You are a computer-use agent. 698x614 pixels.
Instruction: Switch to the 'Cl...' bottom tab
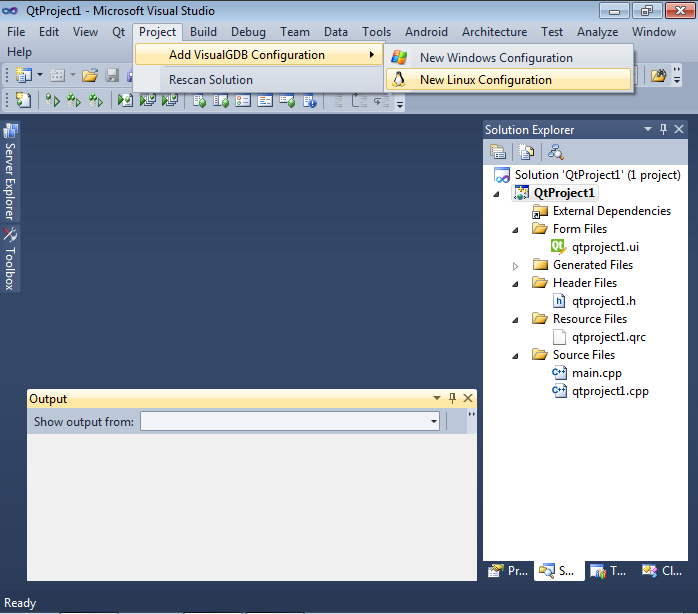(x=662, y=571)
